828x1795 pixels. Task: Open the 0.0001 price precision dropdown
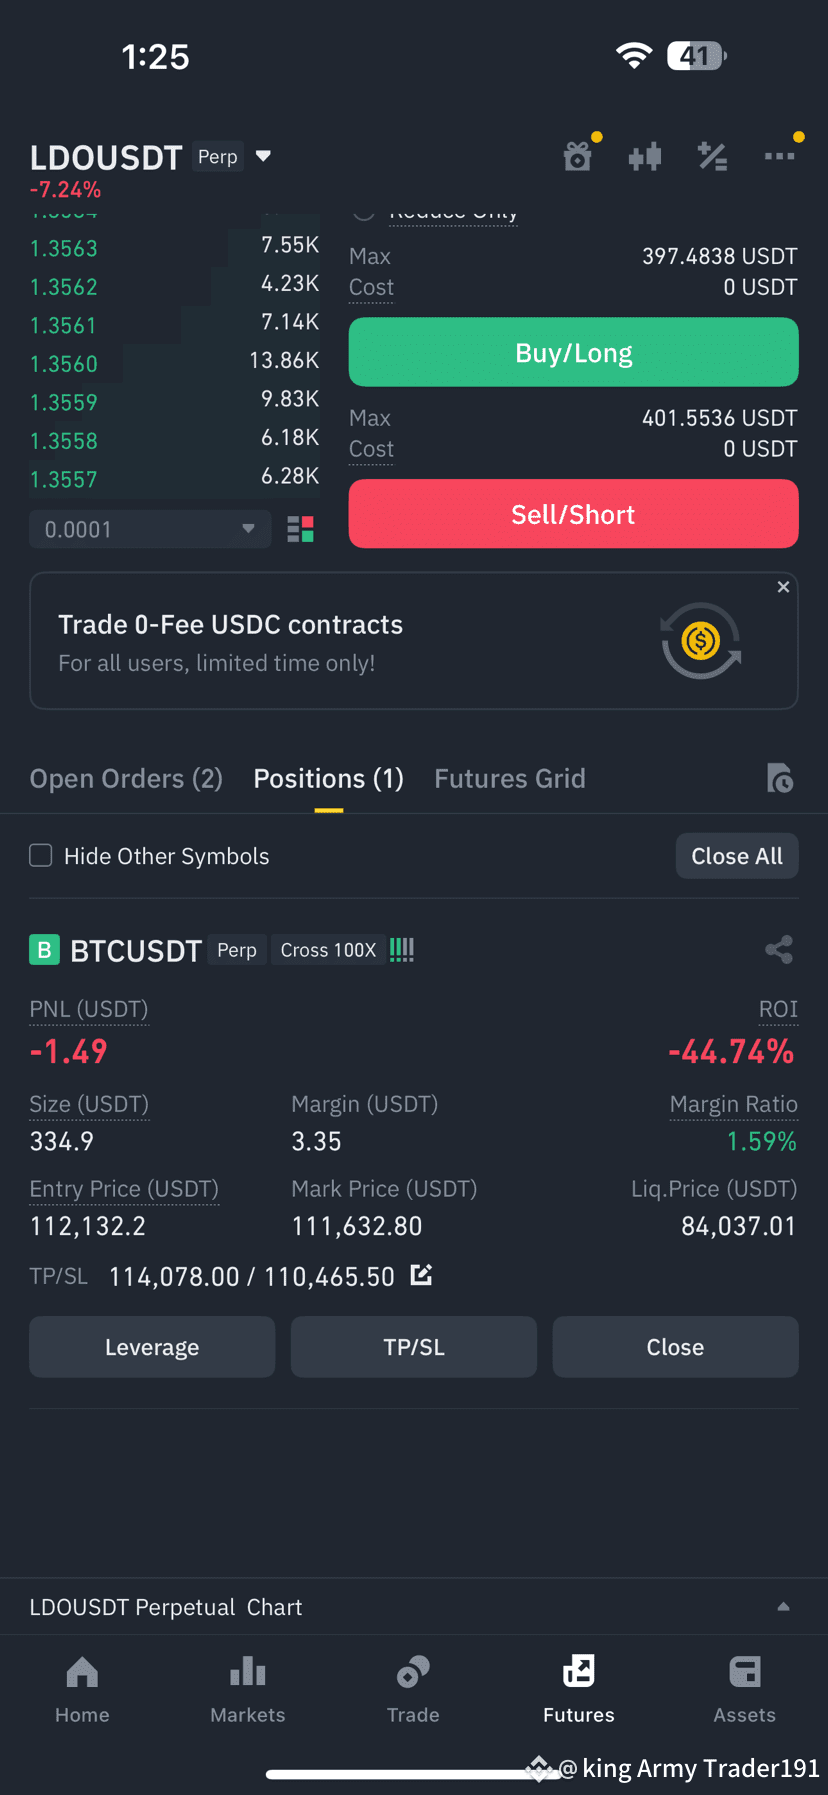[x=151, y=529]
